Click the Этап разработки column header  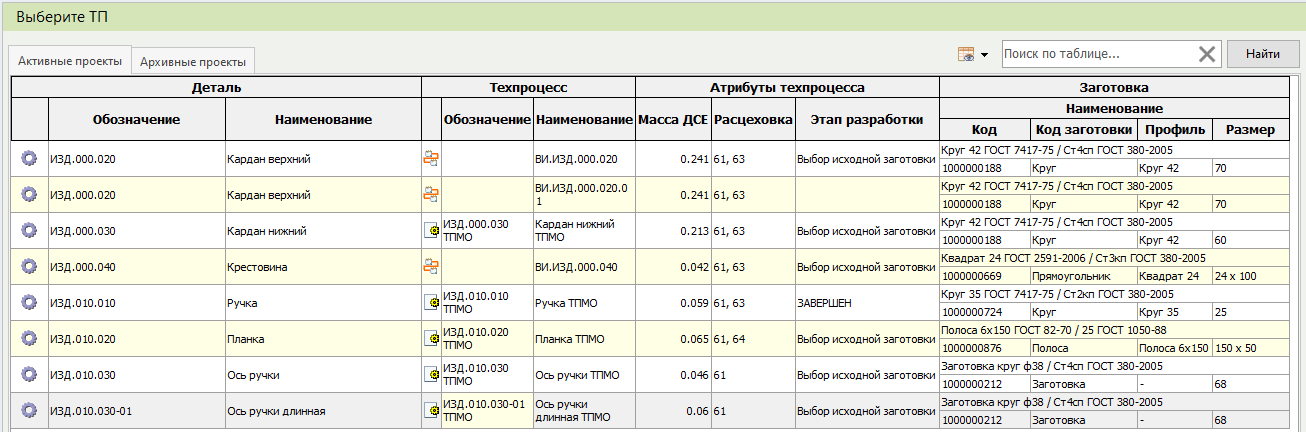pyautogui.click(x=866, y=120)
